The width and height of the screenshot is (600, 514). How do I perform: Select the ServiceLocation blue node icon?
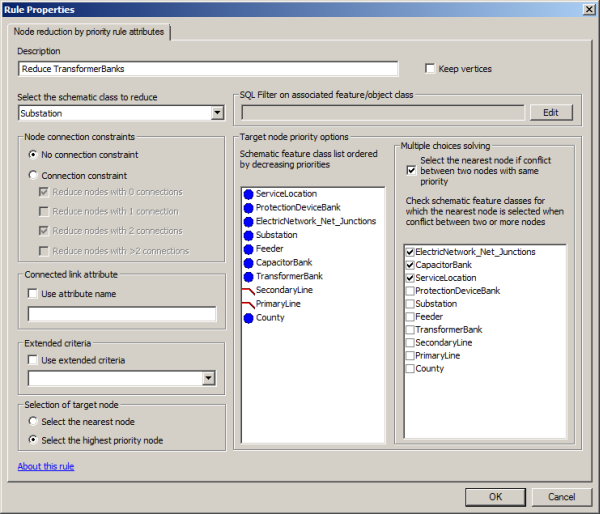point(248,193)
